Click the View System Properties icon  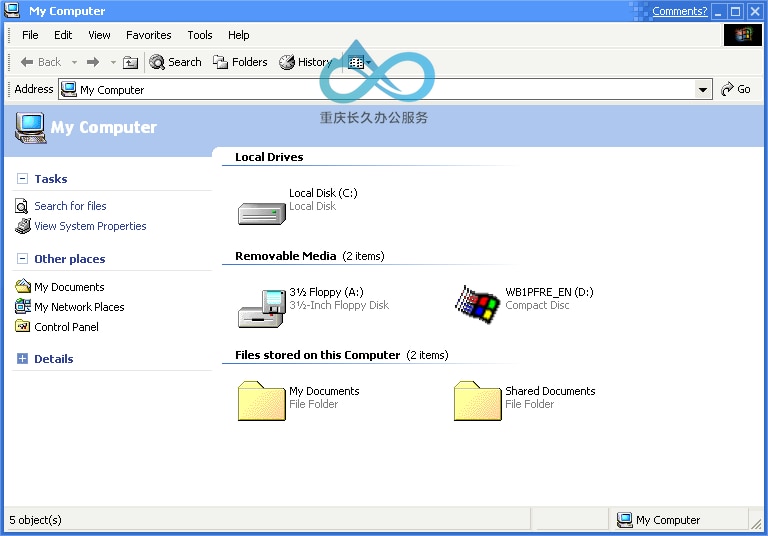(23, 226)
